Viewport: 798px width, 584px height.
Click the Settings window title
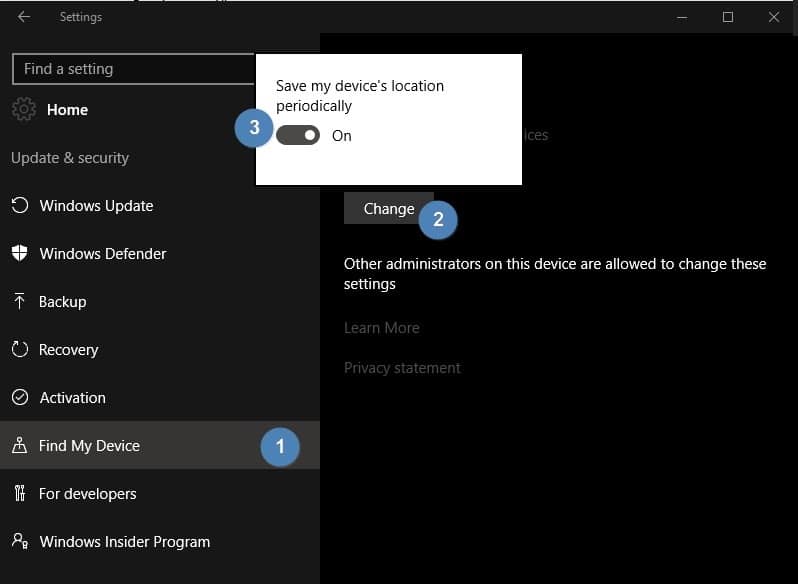(81, 17)
